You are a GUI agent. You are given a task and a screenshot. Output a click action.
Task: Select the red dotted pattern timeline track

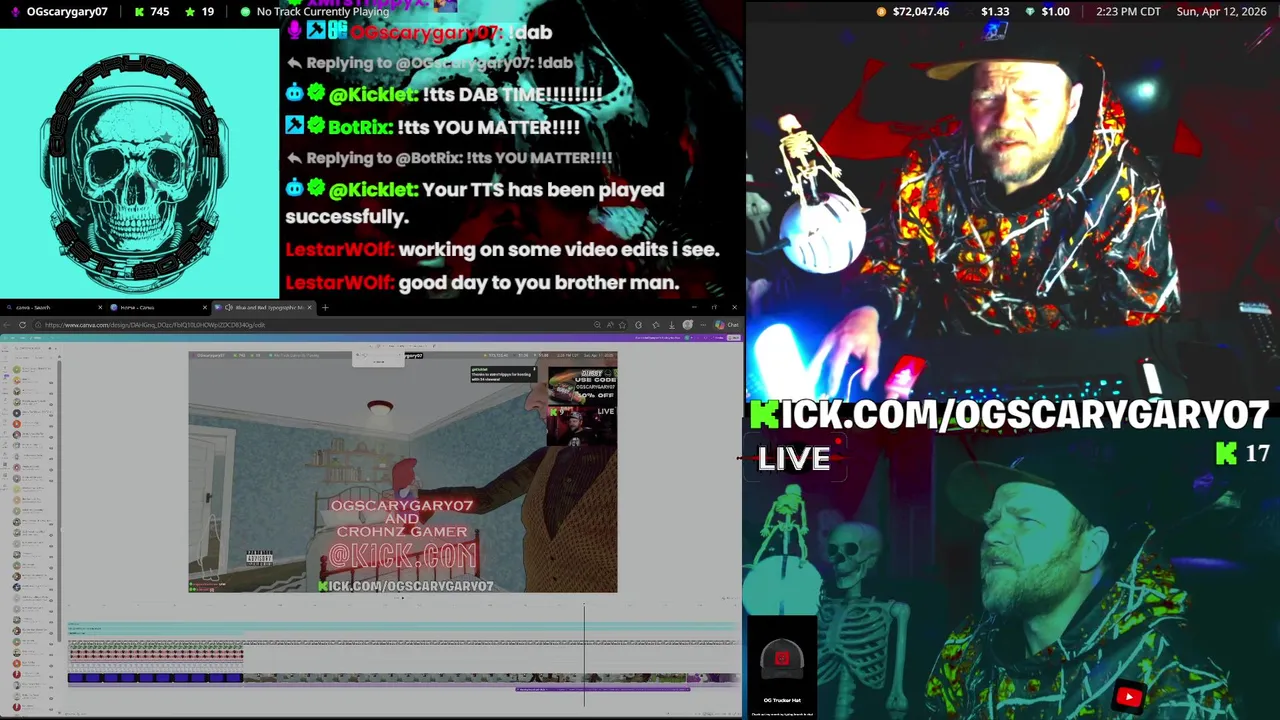point(155,654)
